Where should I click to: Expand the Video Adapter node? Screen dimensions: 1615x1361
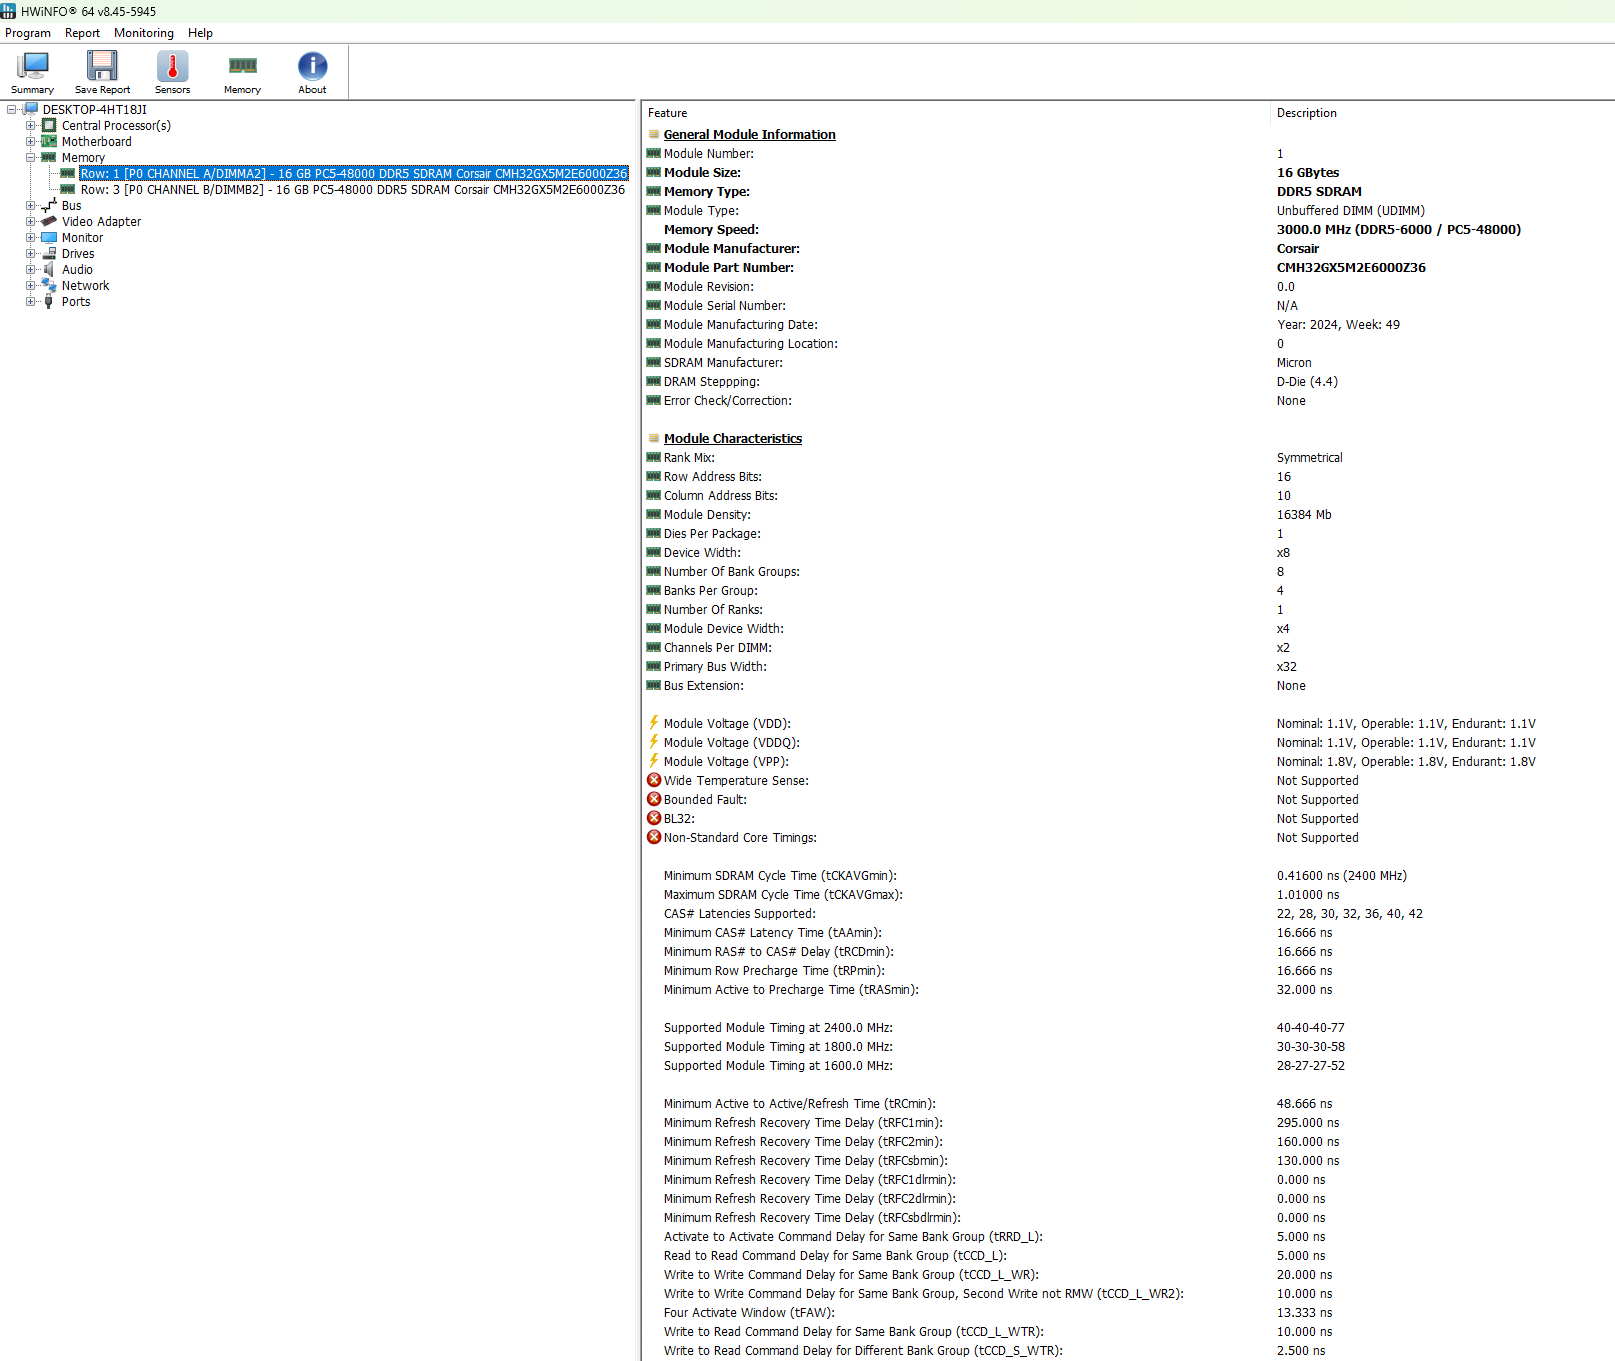click(30, 222)
